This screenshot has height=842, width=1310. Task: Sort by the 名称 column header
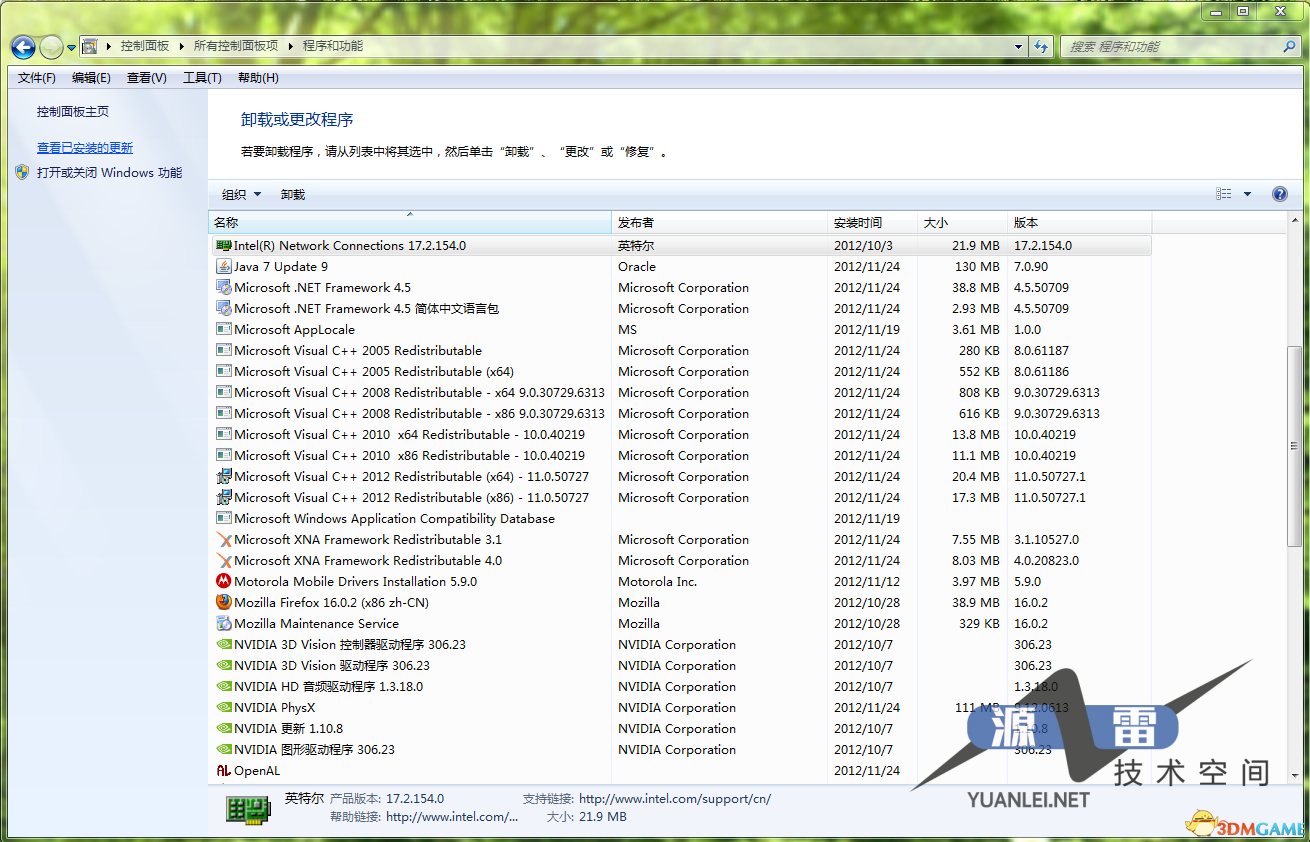point(410,223)
